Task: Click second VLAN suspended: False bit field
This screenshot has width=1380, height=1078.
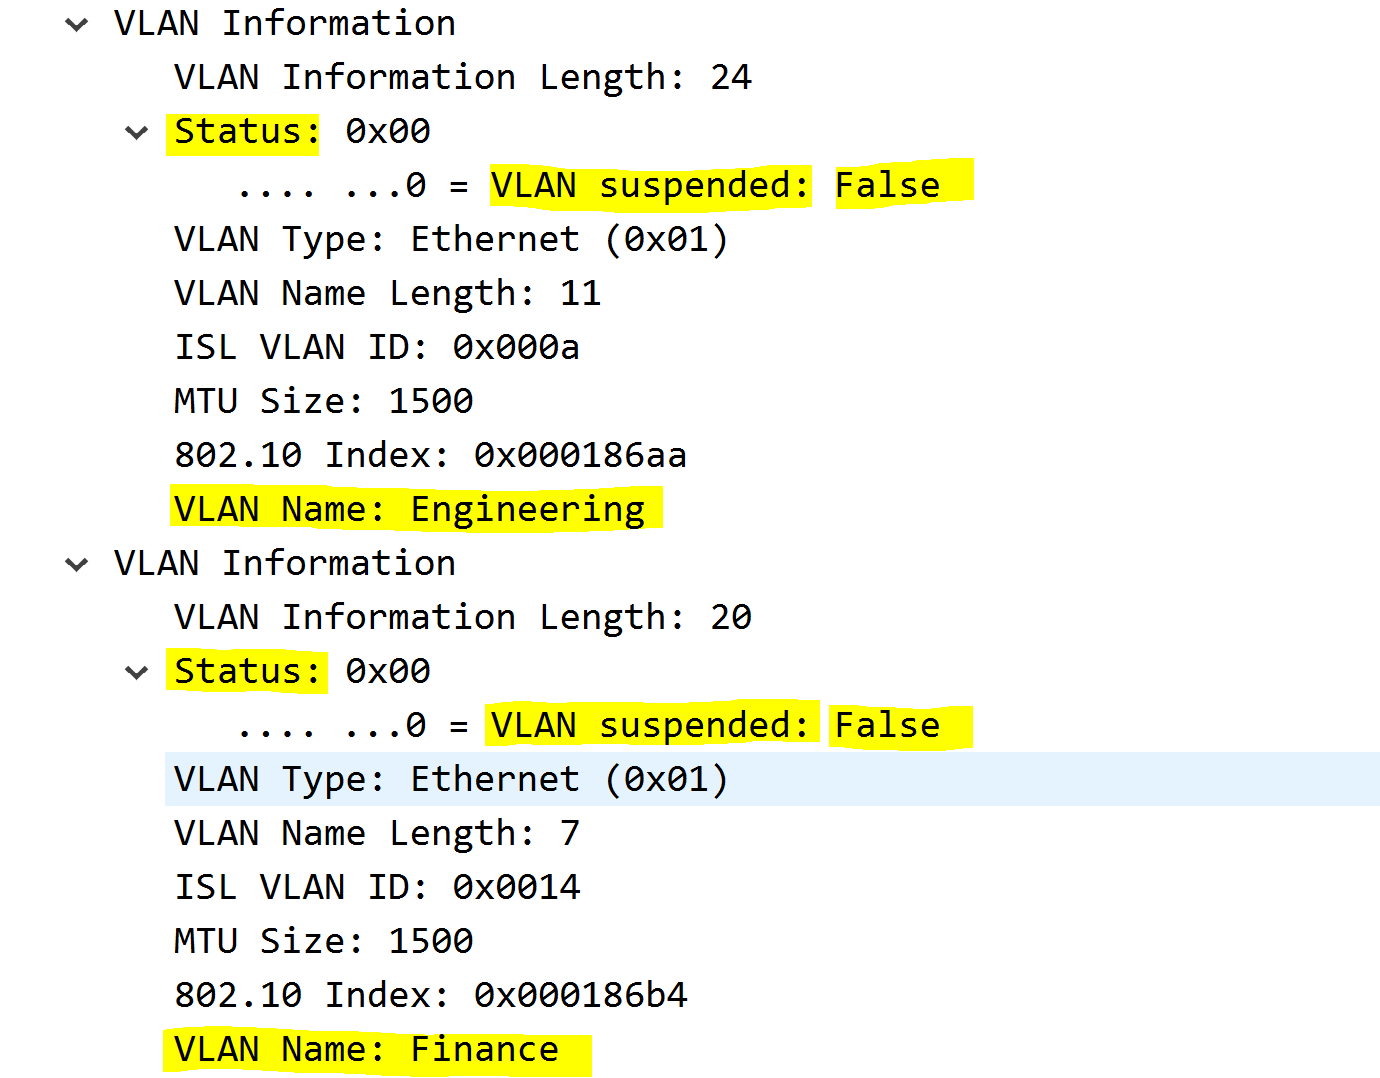Action: click(x=590, y=726)
